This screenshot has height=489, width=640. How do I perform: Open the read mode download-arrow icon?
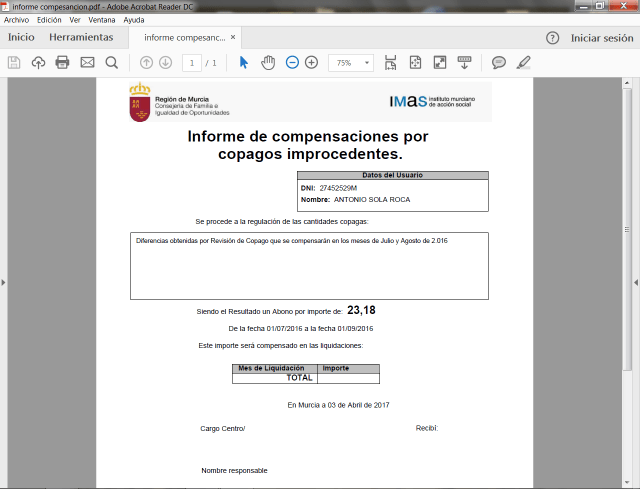pos(464,62)
